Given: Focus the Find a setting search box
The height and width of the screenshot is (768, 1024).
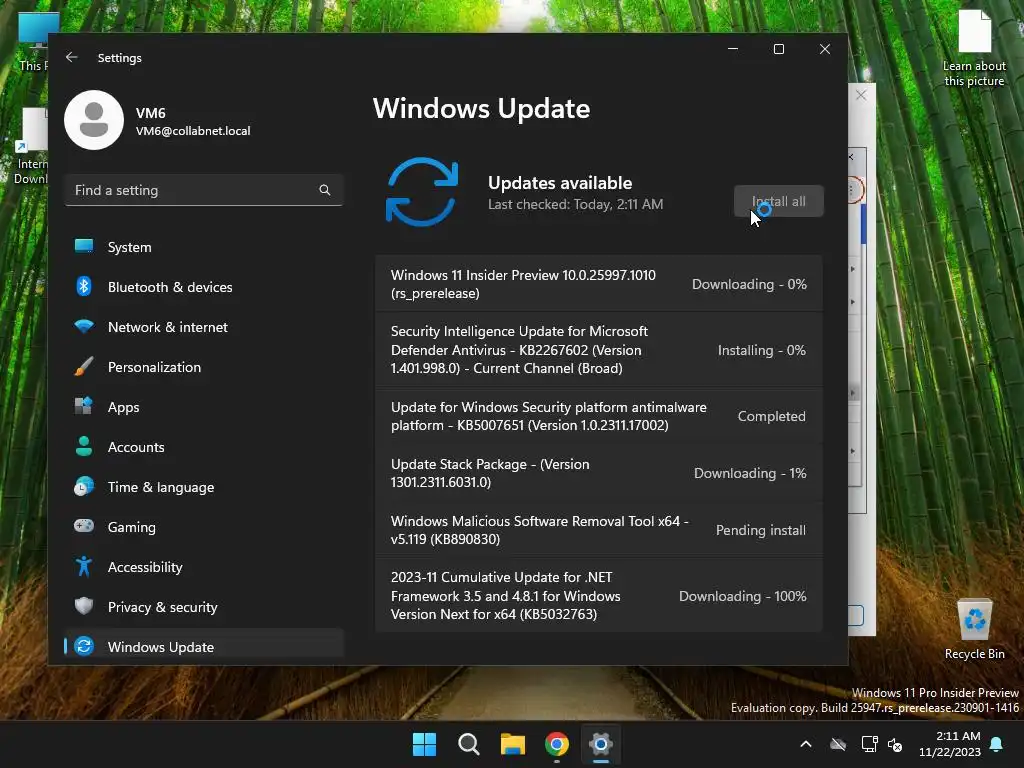Looking at the screenshot, I should coord(204,190).
